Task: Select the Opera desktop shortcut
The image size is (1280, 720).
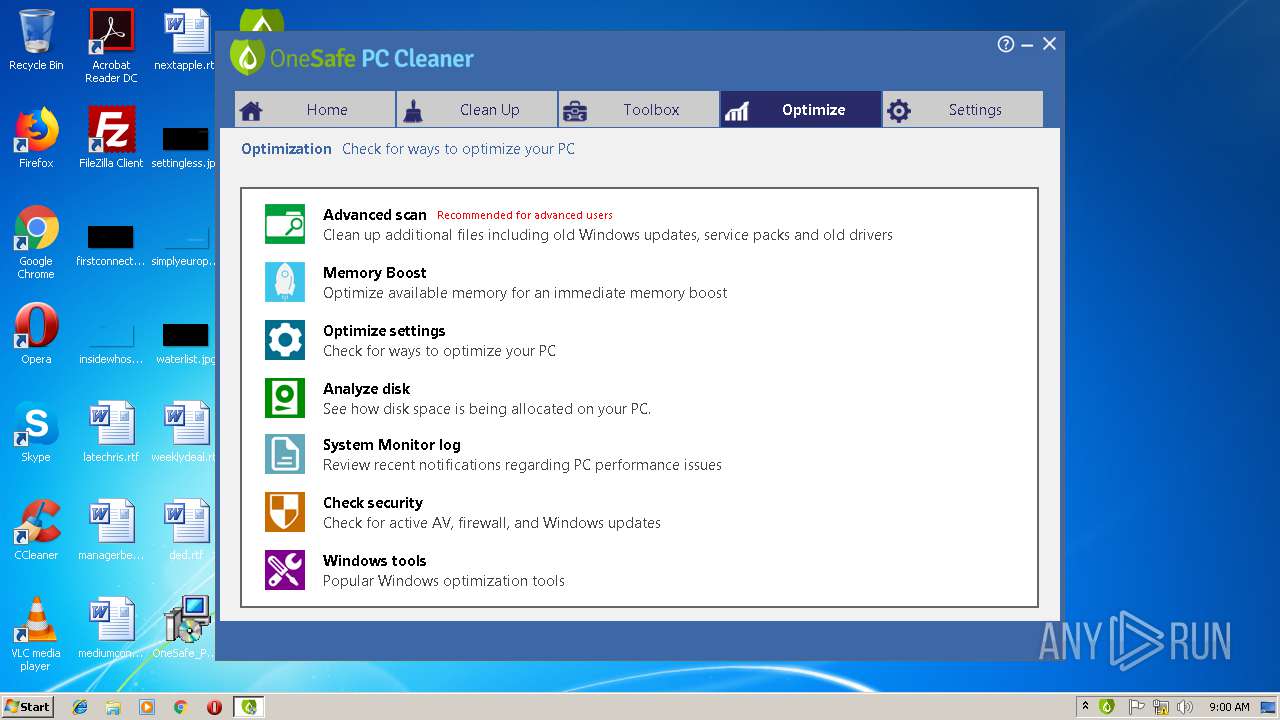Action: click(x=36, y=334)
